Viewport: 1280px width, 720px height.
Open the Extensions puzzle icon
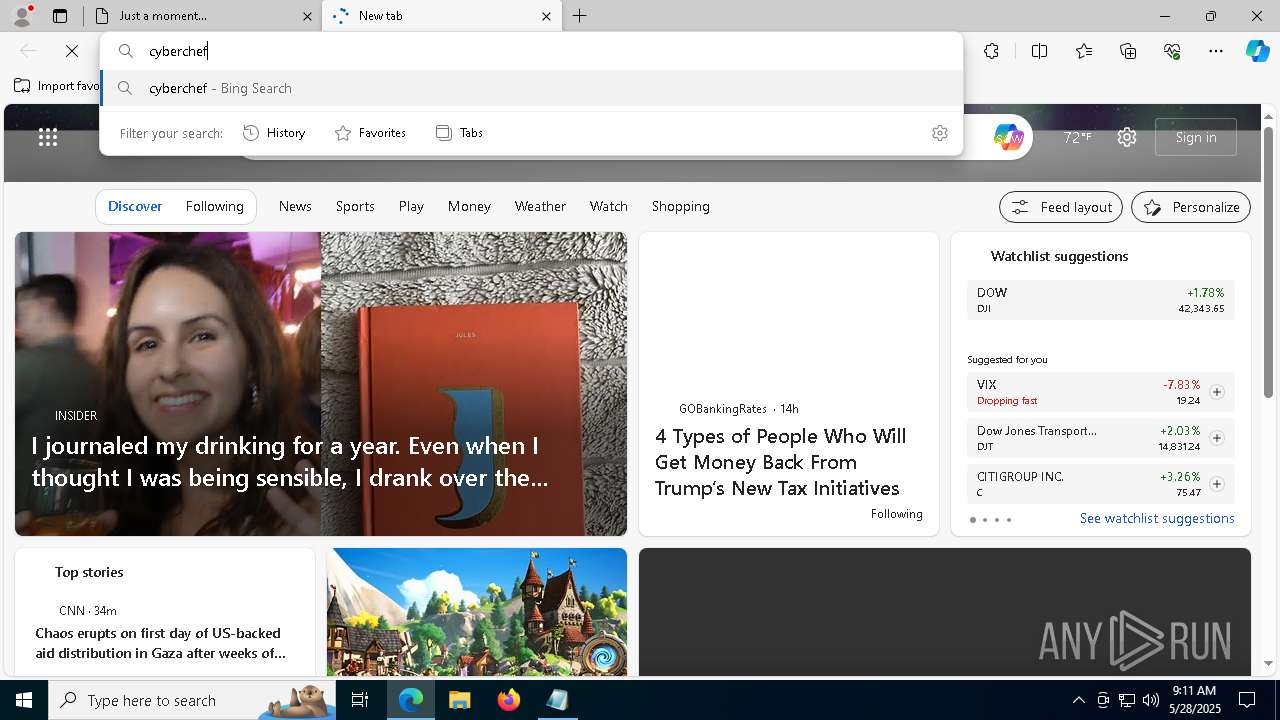coord(991,51)
